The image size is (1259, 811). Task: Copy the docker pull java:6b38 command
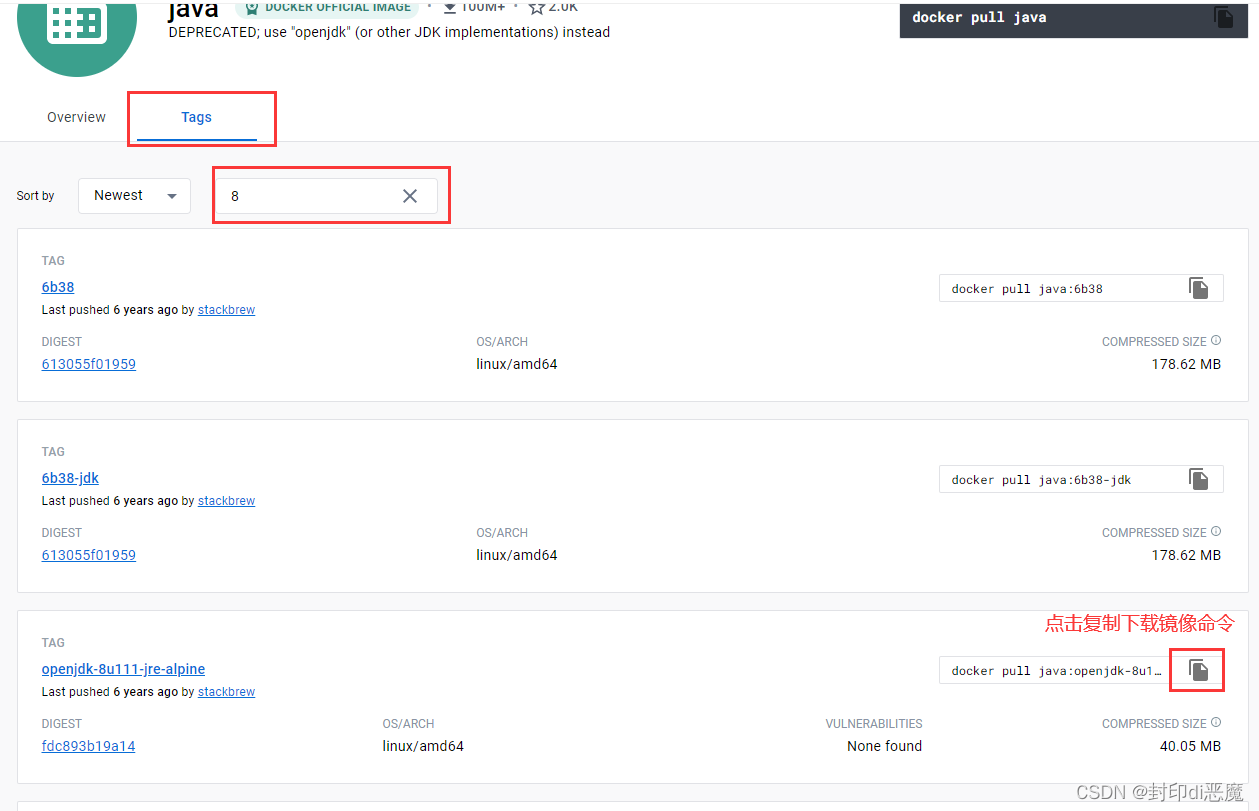pyautogui.click(x=1198, y=288)
